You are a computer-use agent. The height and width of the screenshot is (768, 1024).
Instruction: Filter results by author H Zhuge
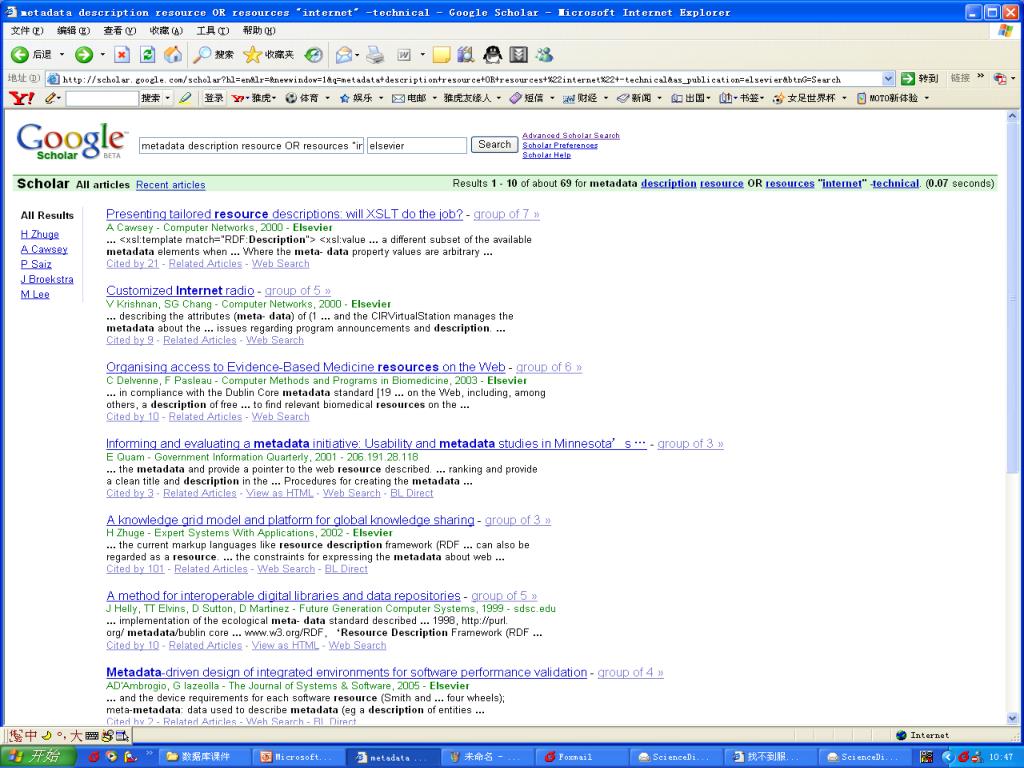pos(40,234)
